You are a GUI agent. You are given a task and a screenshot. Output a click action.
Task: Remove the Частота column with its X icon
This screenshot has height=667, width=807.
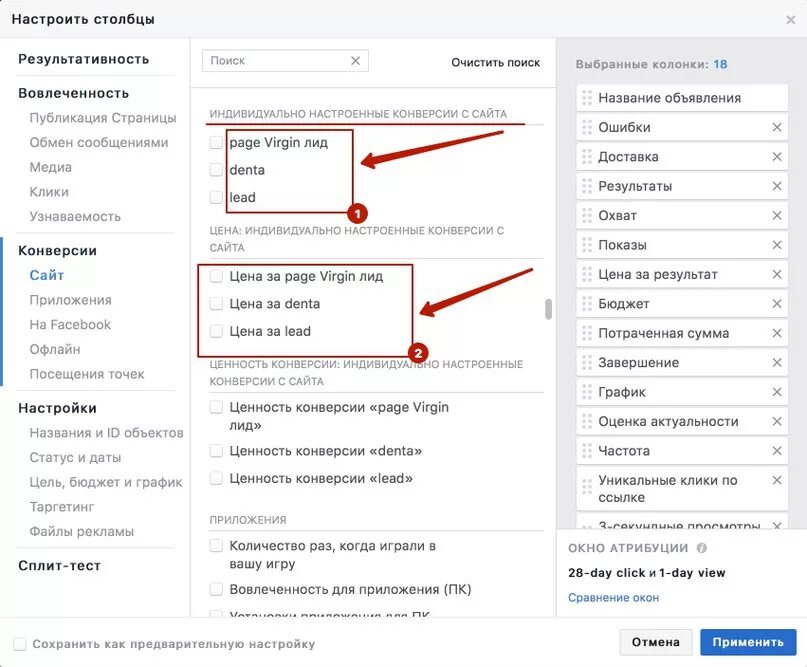tap(777, 450)
